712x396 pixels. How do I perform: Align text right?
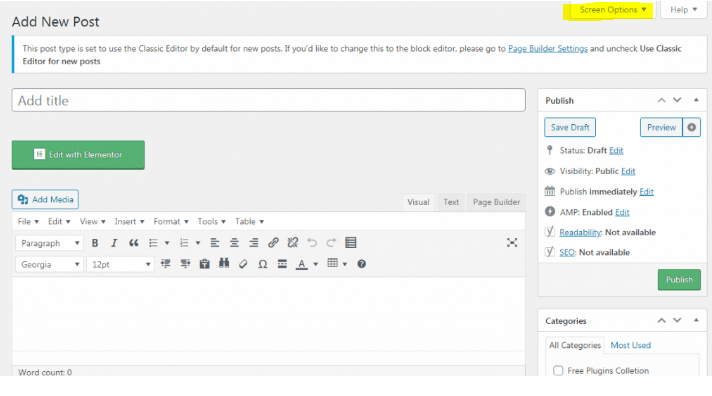(254, 243)
